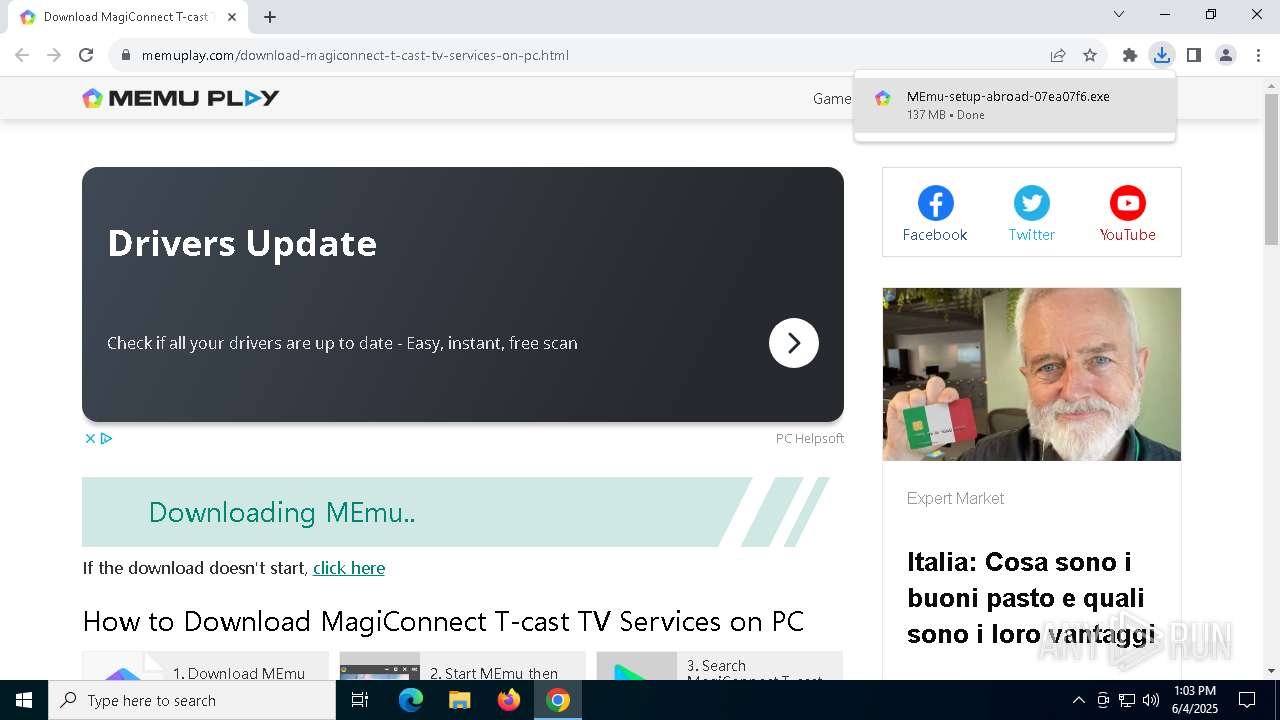Open Task View on taskbar

(360, 700)
